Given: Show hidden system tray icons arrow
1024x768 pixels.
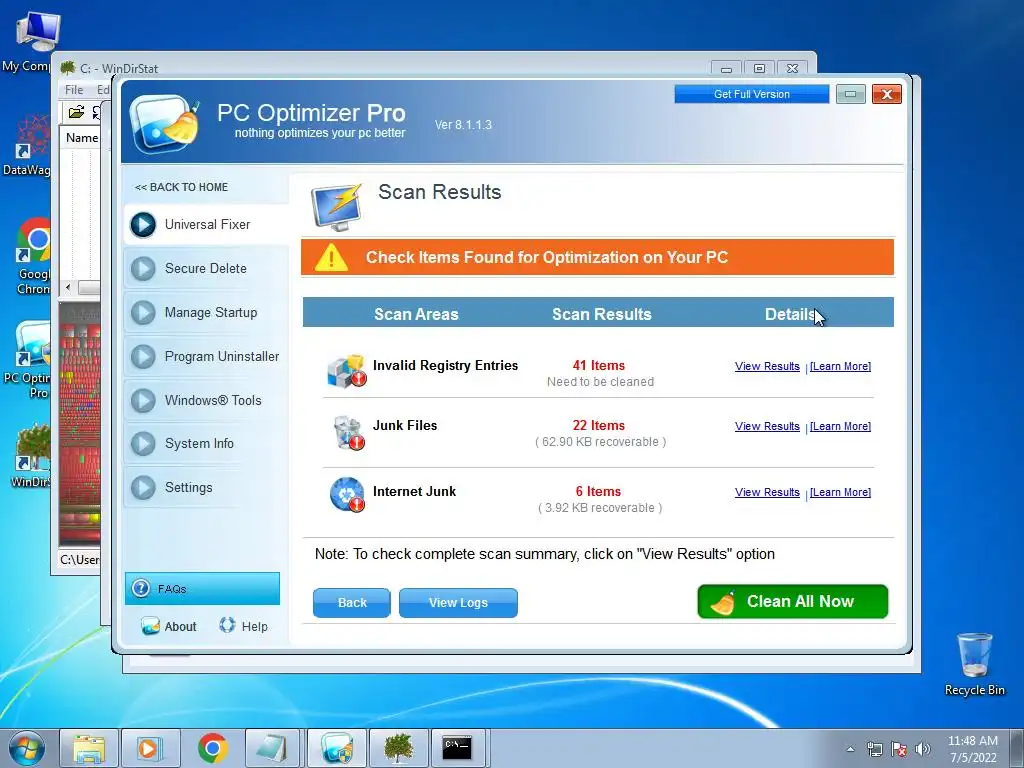Looking at the screenshot, I should click(850, 749).
